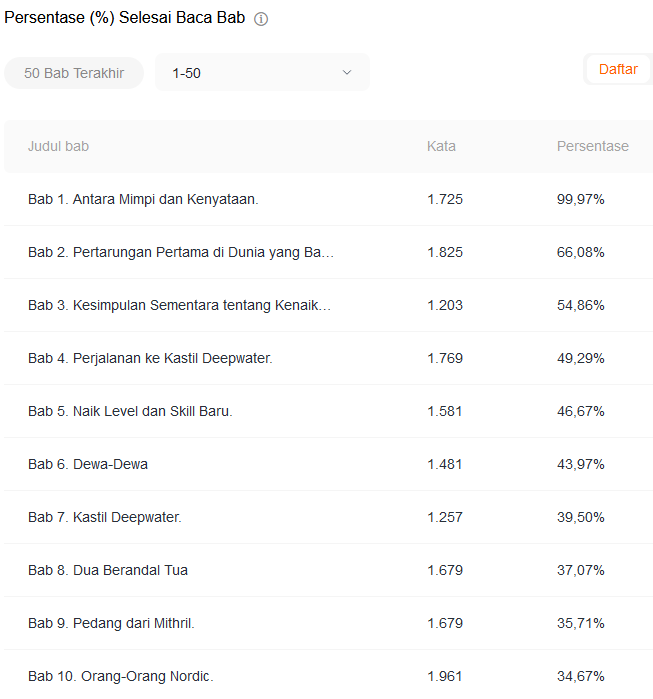Select Bab 1. Antara Mimpi dan Kenyataan
Screen dimensions: 653x699
tap(143, 199)
